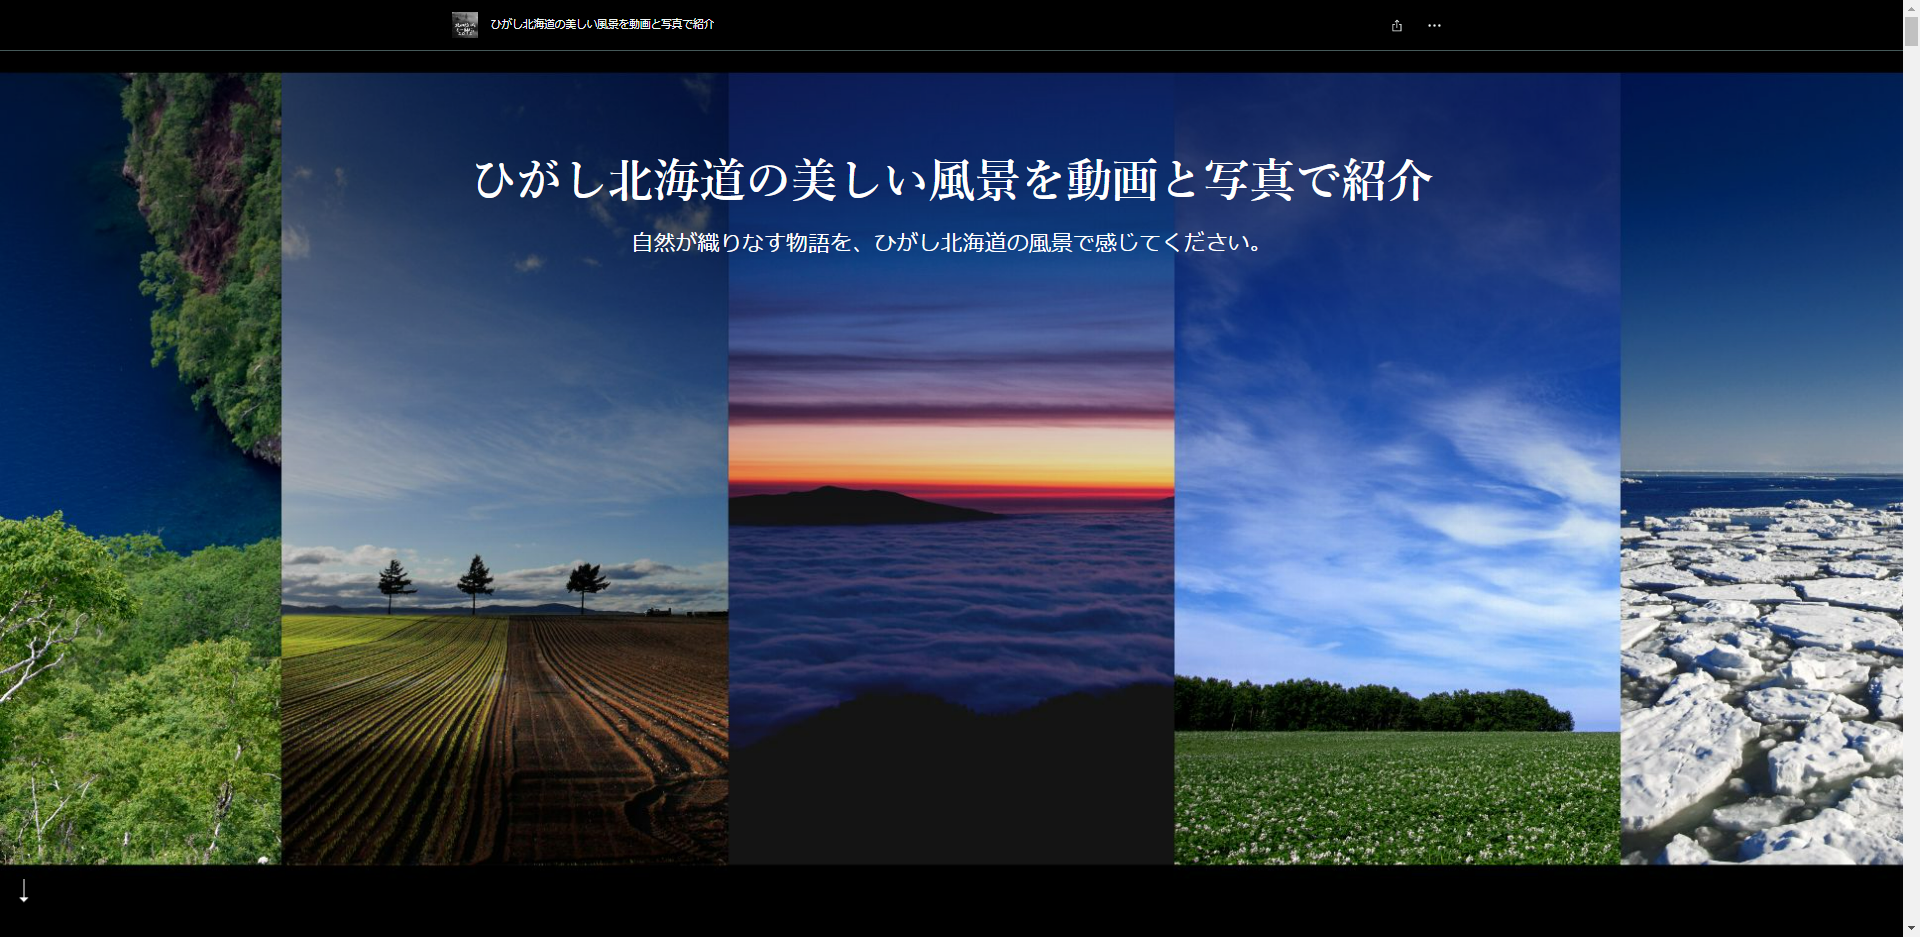Open the Share dropdown panel

pos(1396,25)
